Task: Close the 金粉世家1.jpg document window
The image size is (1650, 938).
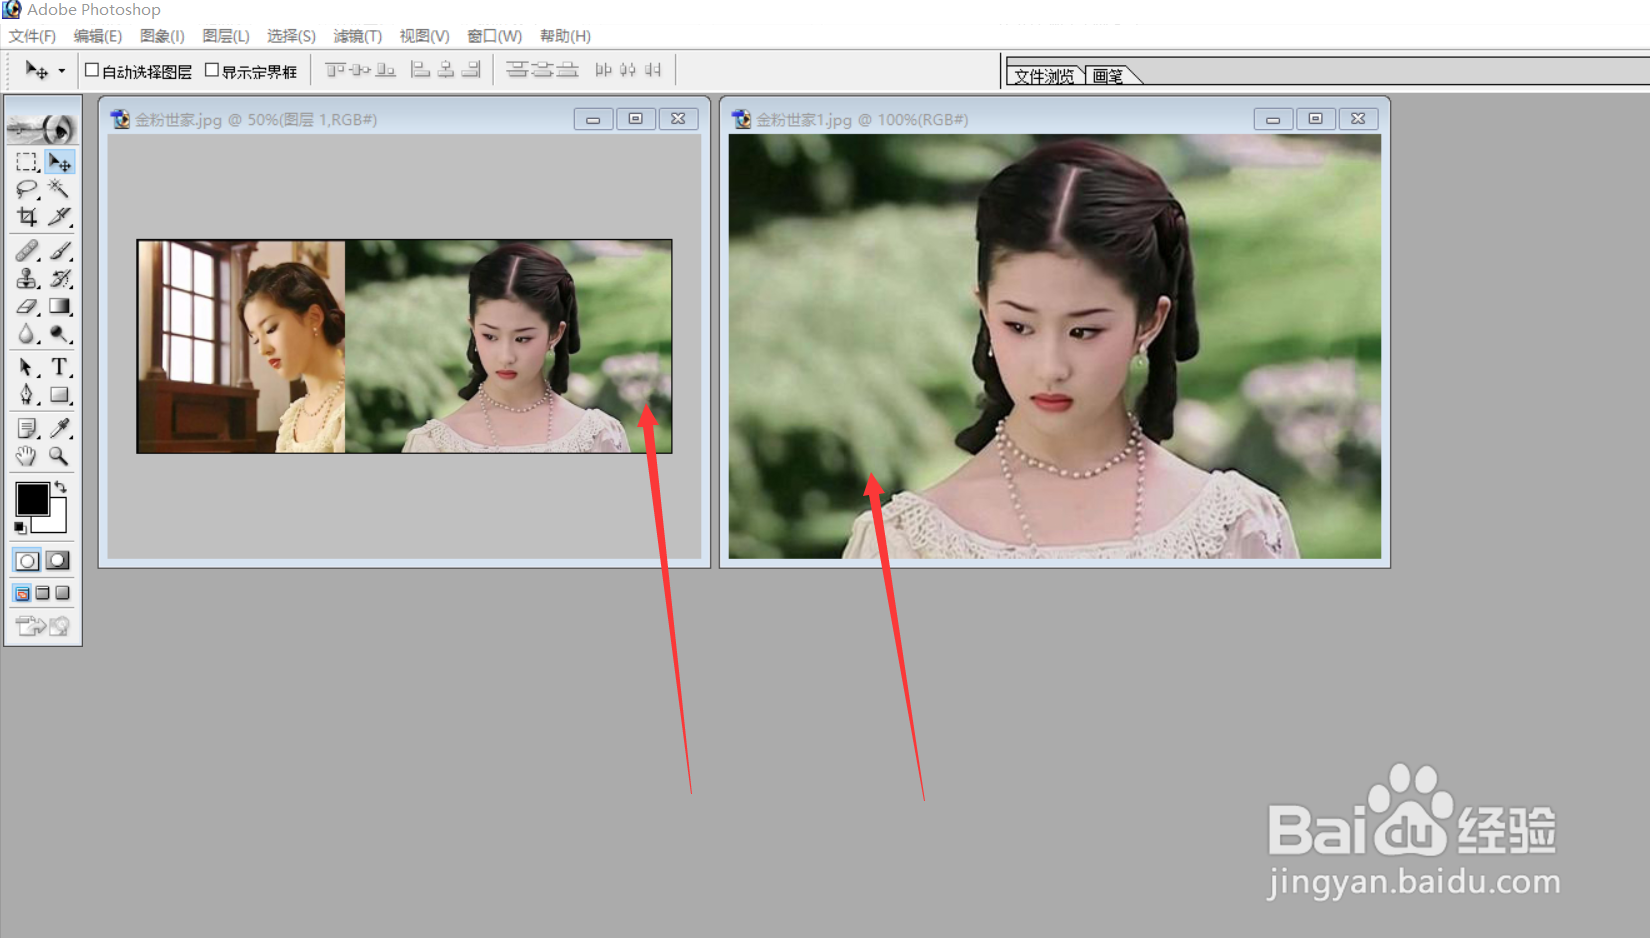Action: pyautogui.click(x=1358, y=119)
